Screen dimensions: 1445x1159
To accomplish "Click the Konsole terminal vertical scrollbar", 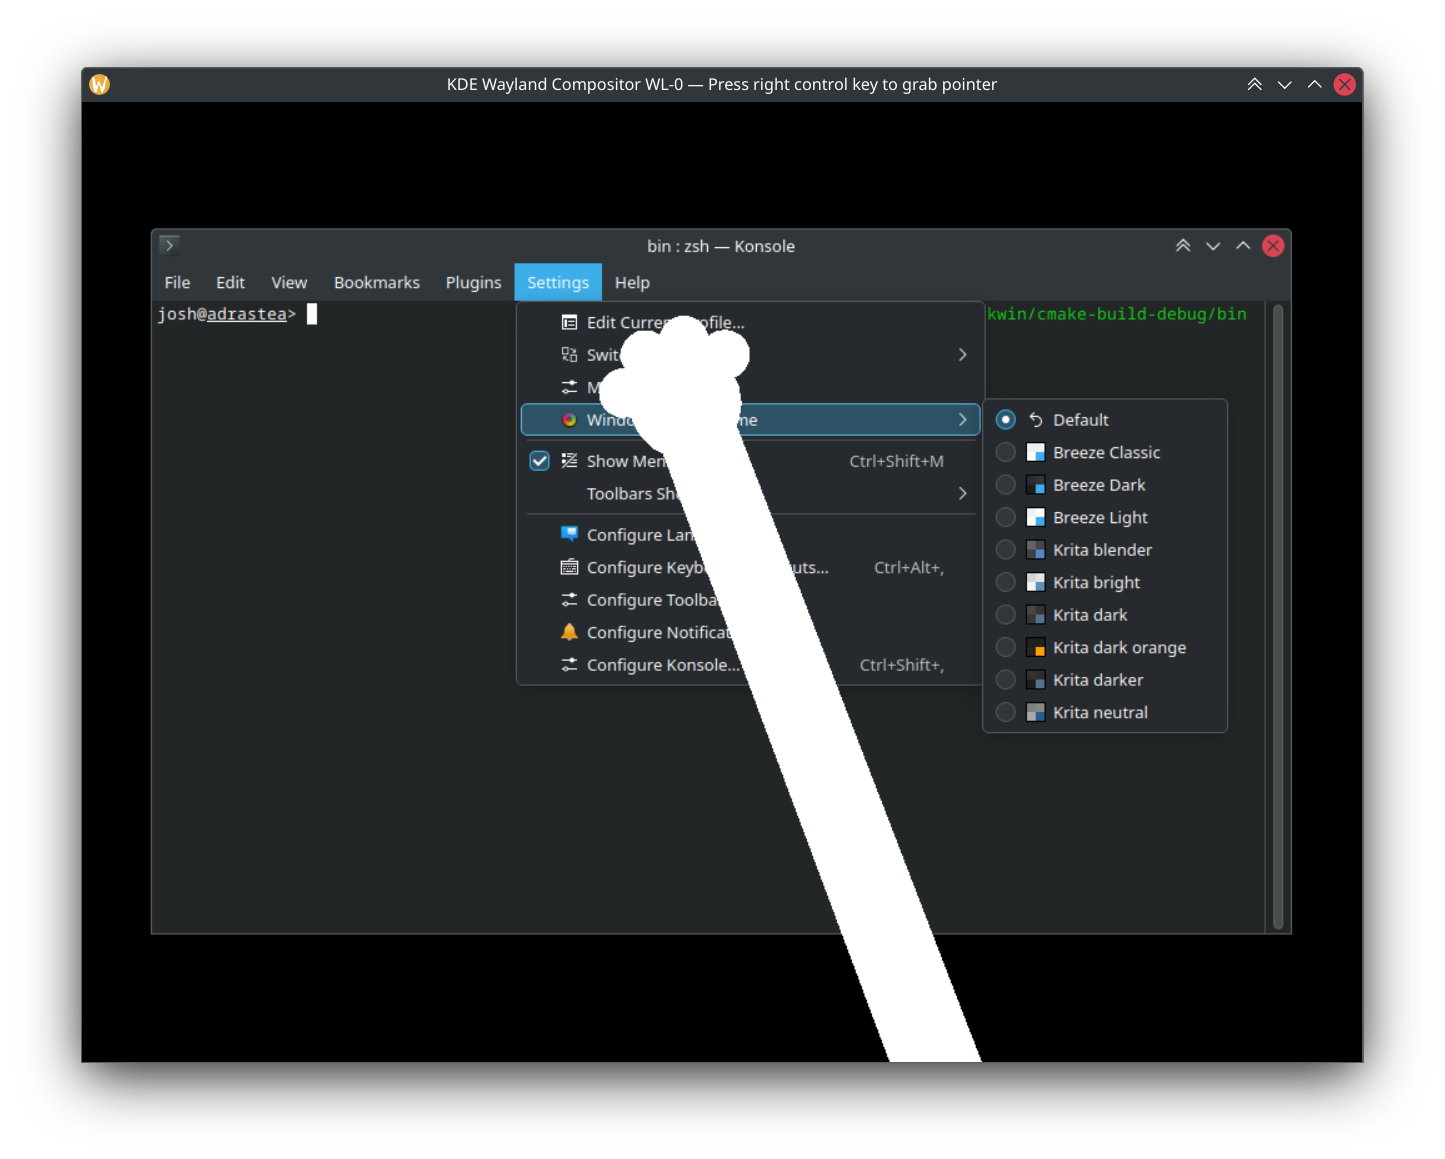I will (x=1278, y=617).
